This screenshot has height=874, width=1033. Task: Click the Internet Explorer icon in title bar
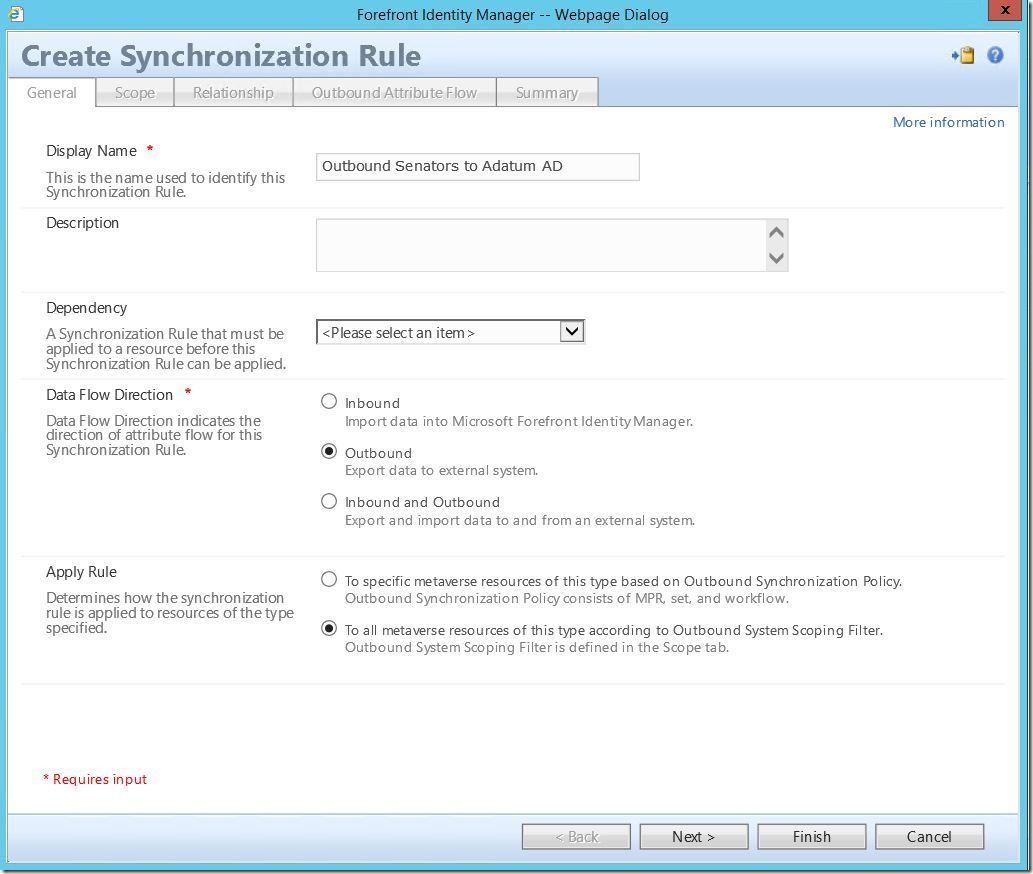[x=15, y=14]
